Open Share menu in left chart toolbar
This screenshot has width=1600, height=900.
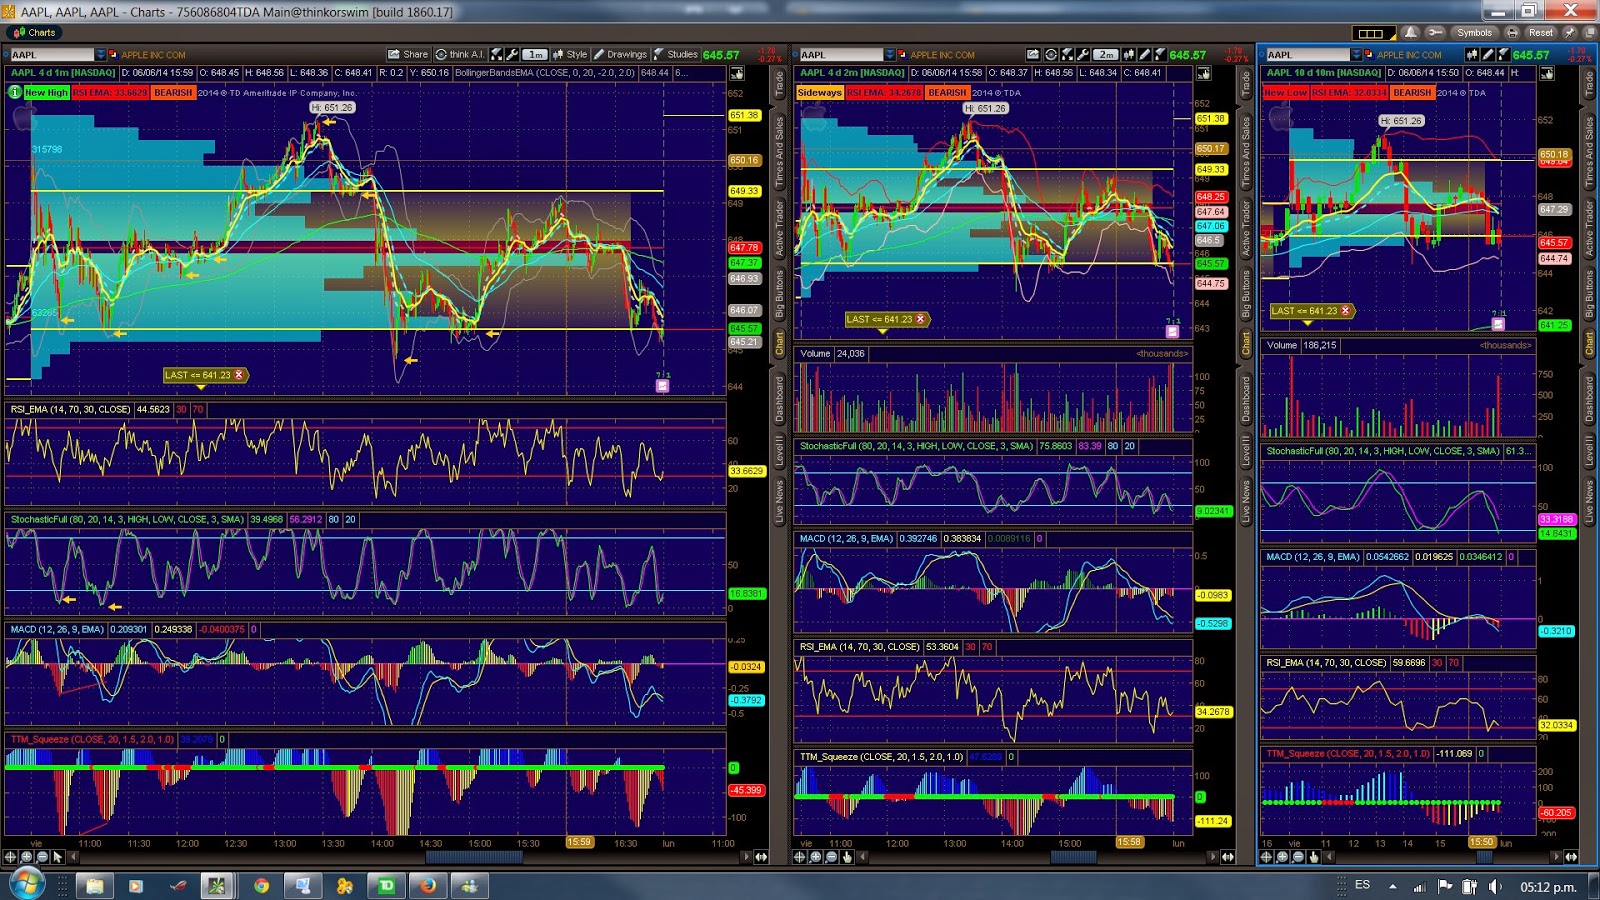408,54
